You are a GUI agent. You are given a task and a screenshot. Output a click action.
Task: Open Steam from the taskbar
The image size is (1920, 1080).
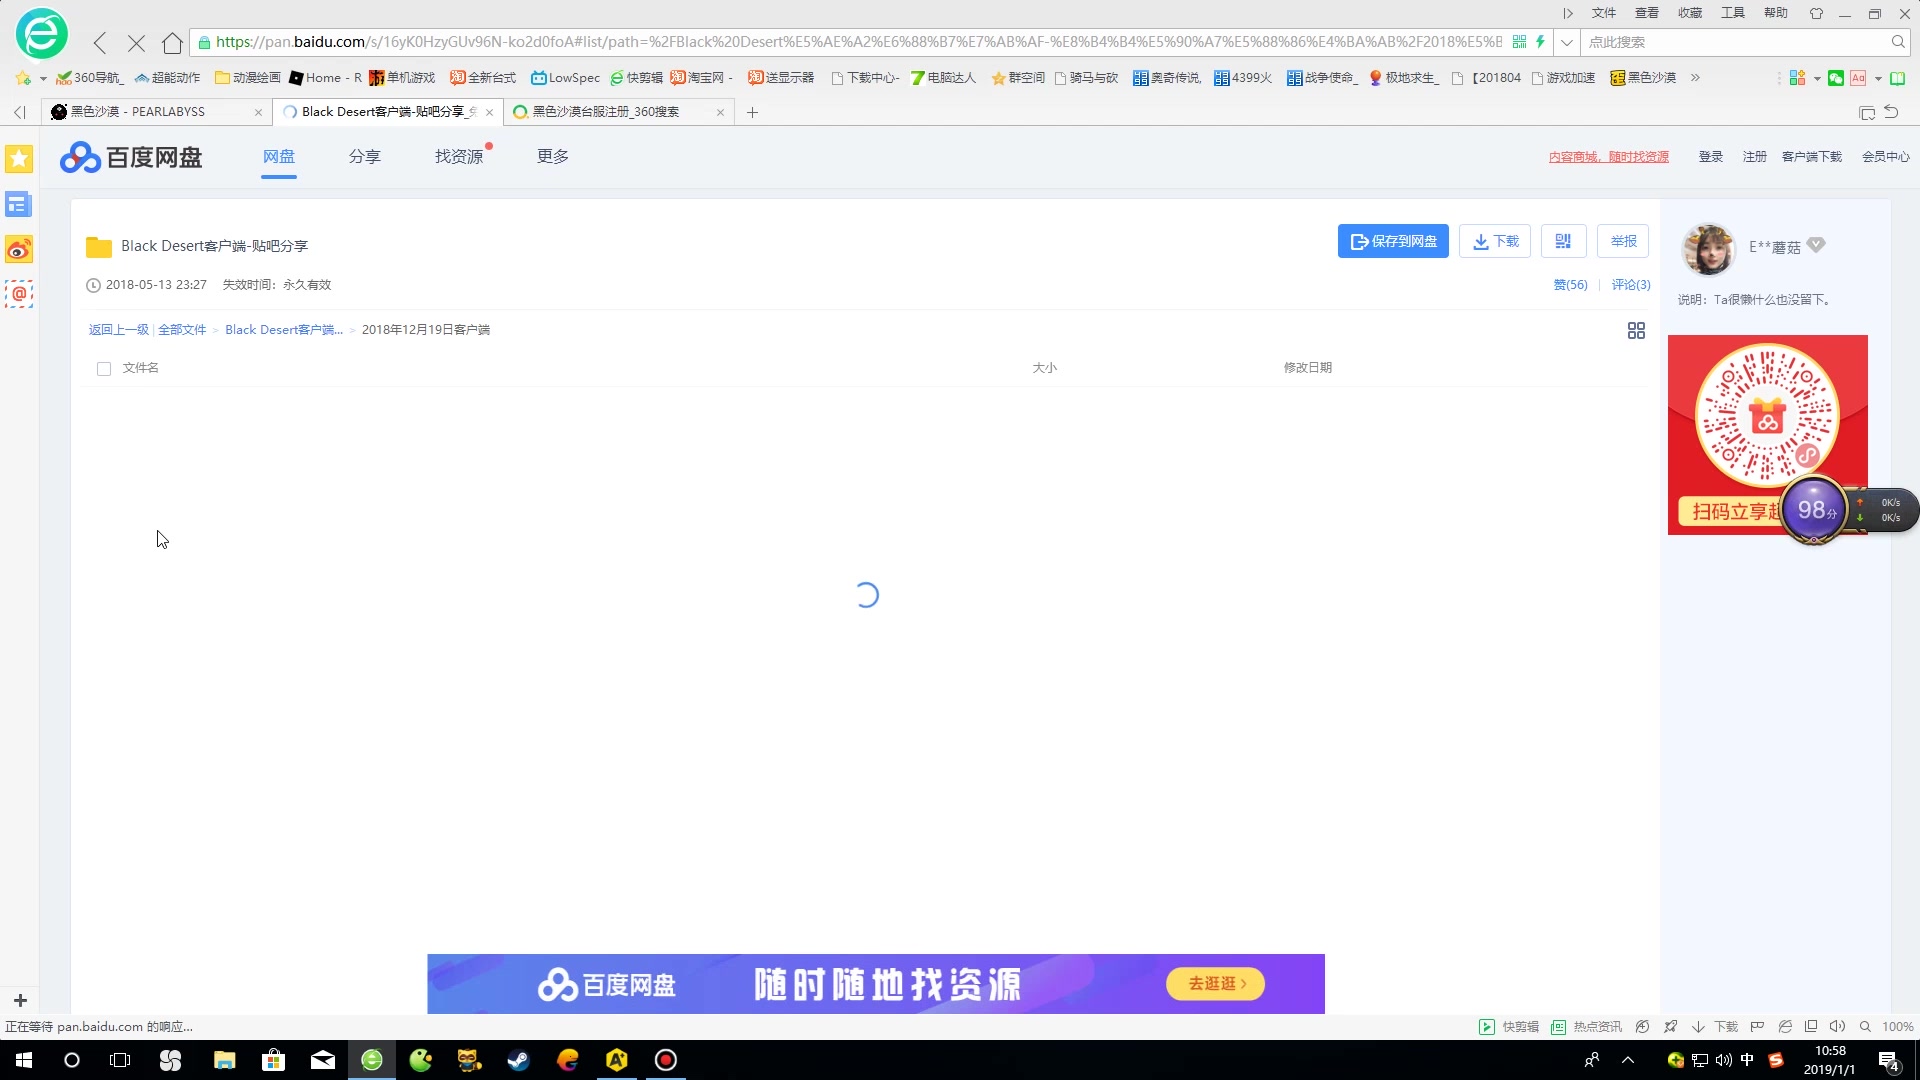[518, 1060]
